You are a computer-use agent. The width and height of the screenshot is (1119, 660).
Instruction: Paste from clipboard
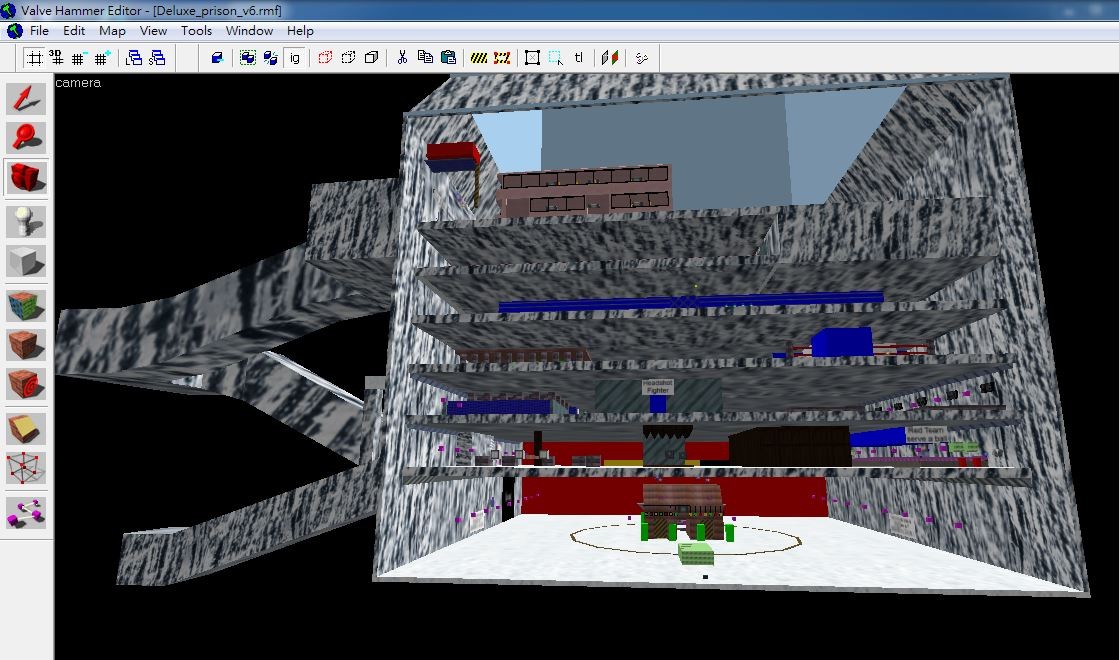tap(448, 58)
